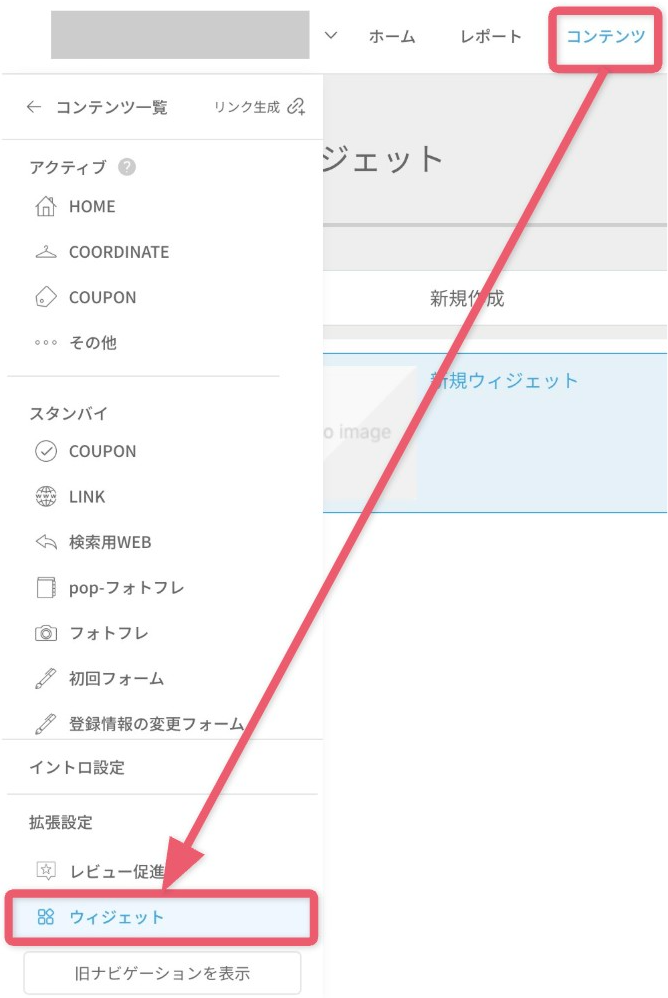The height and width of the screenshot is (998, 668).
Task: Open standby COUPON content
Action: 102,451
